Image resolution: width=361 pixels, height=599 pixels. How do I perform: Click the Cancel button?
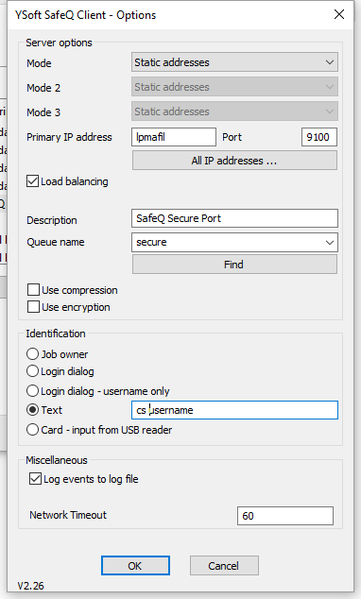click(x=224, y=565)
